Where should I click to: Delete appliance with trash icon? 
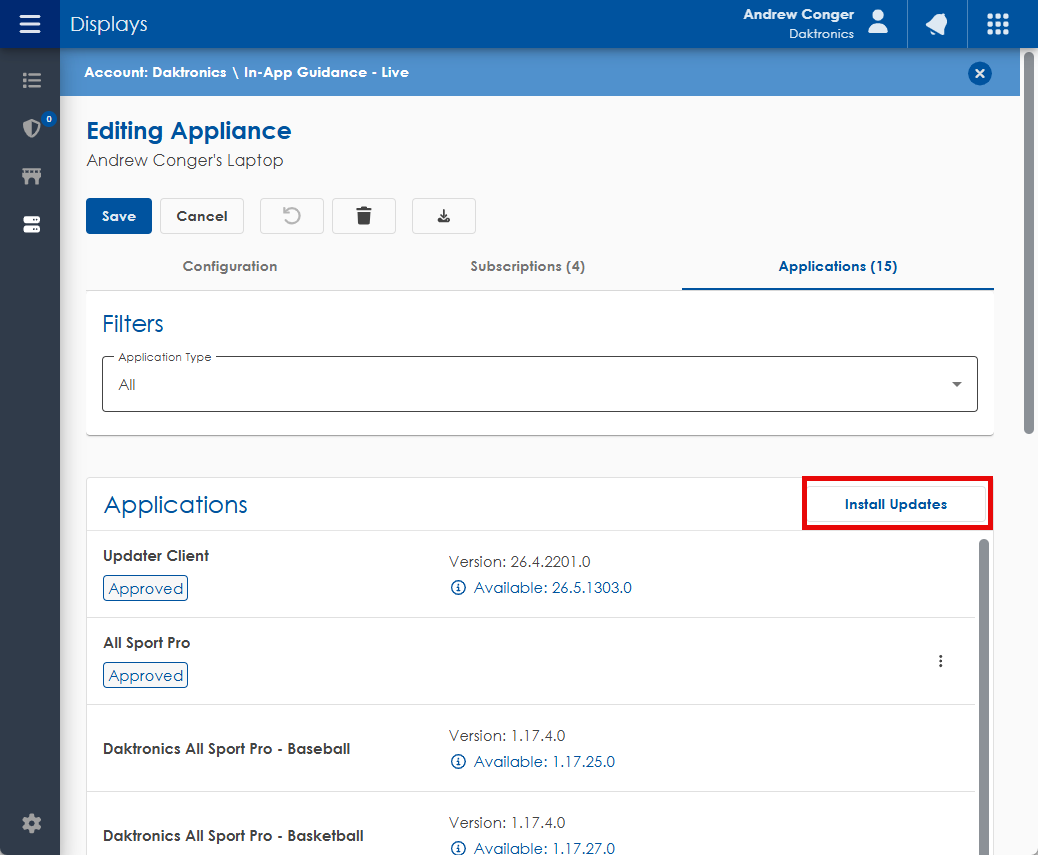click(363, 216)
